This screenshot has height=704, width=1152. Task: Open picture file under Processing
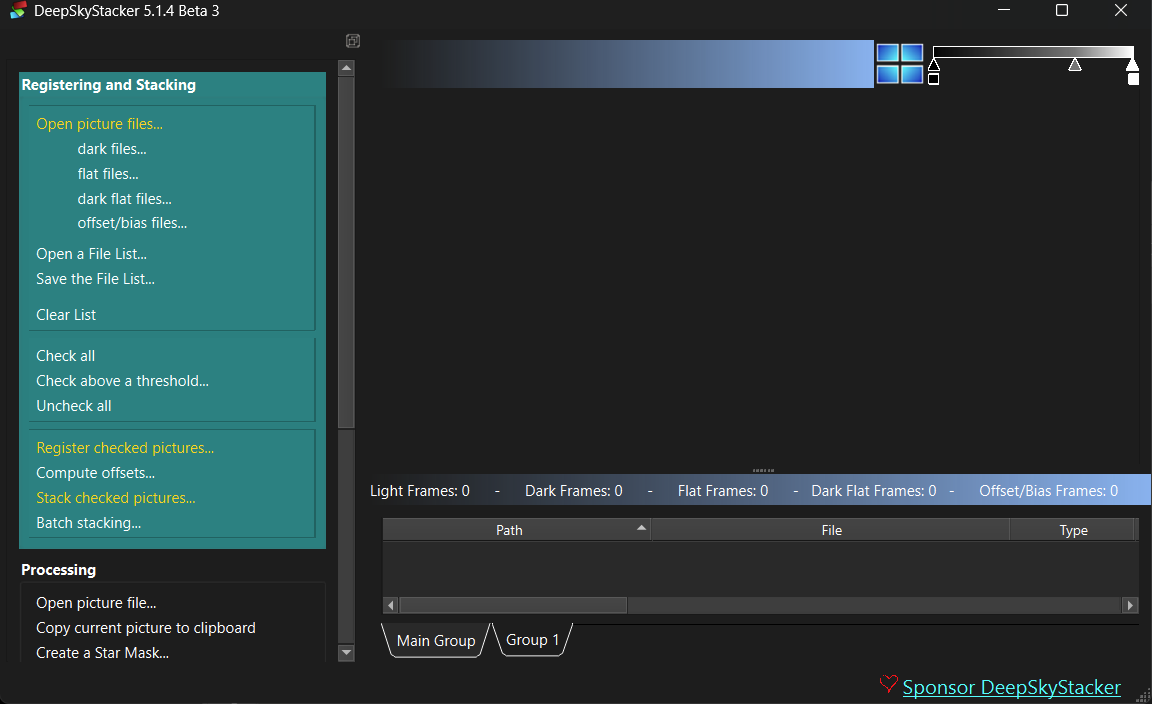pos(96,603)
